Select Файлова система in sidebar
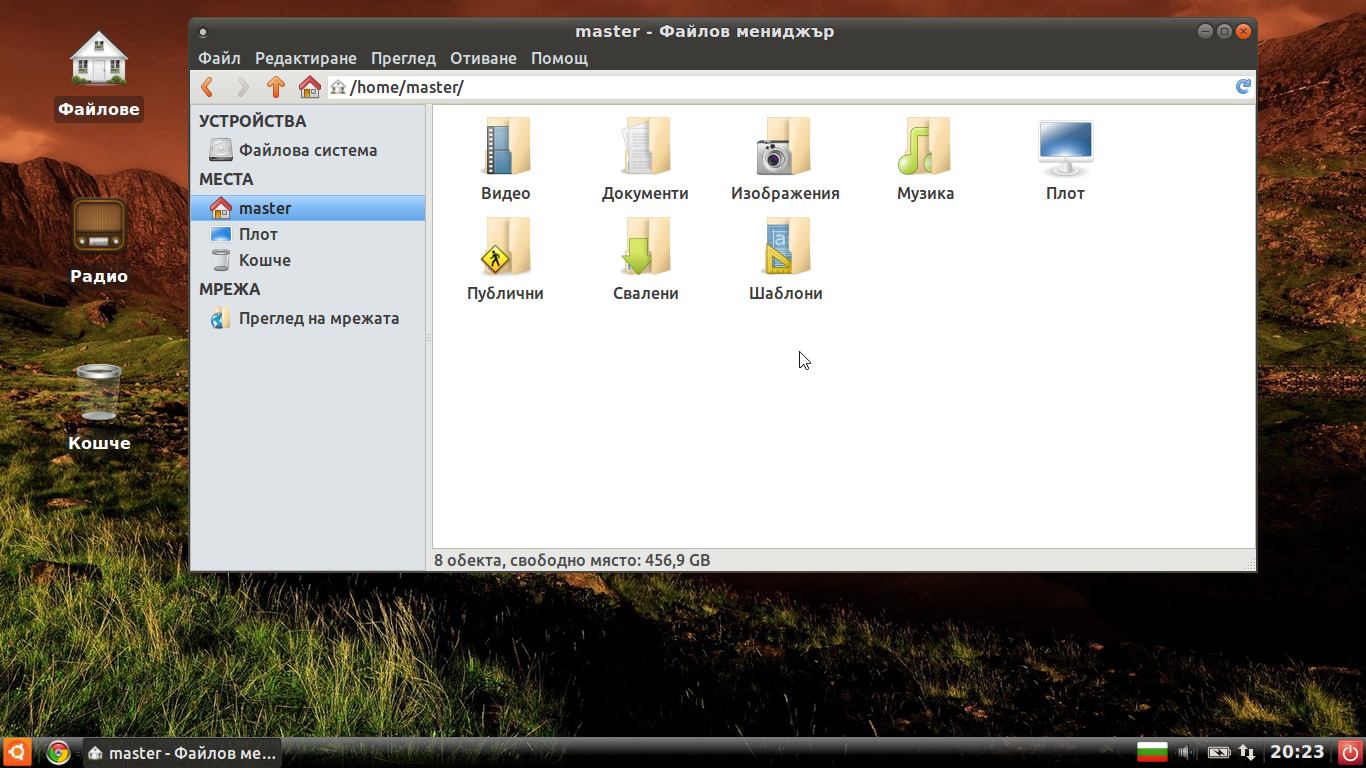This screenshot has height=768, width=1366. [308, 150]
